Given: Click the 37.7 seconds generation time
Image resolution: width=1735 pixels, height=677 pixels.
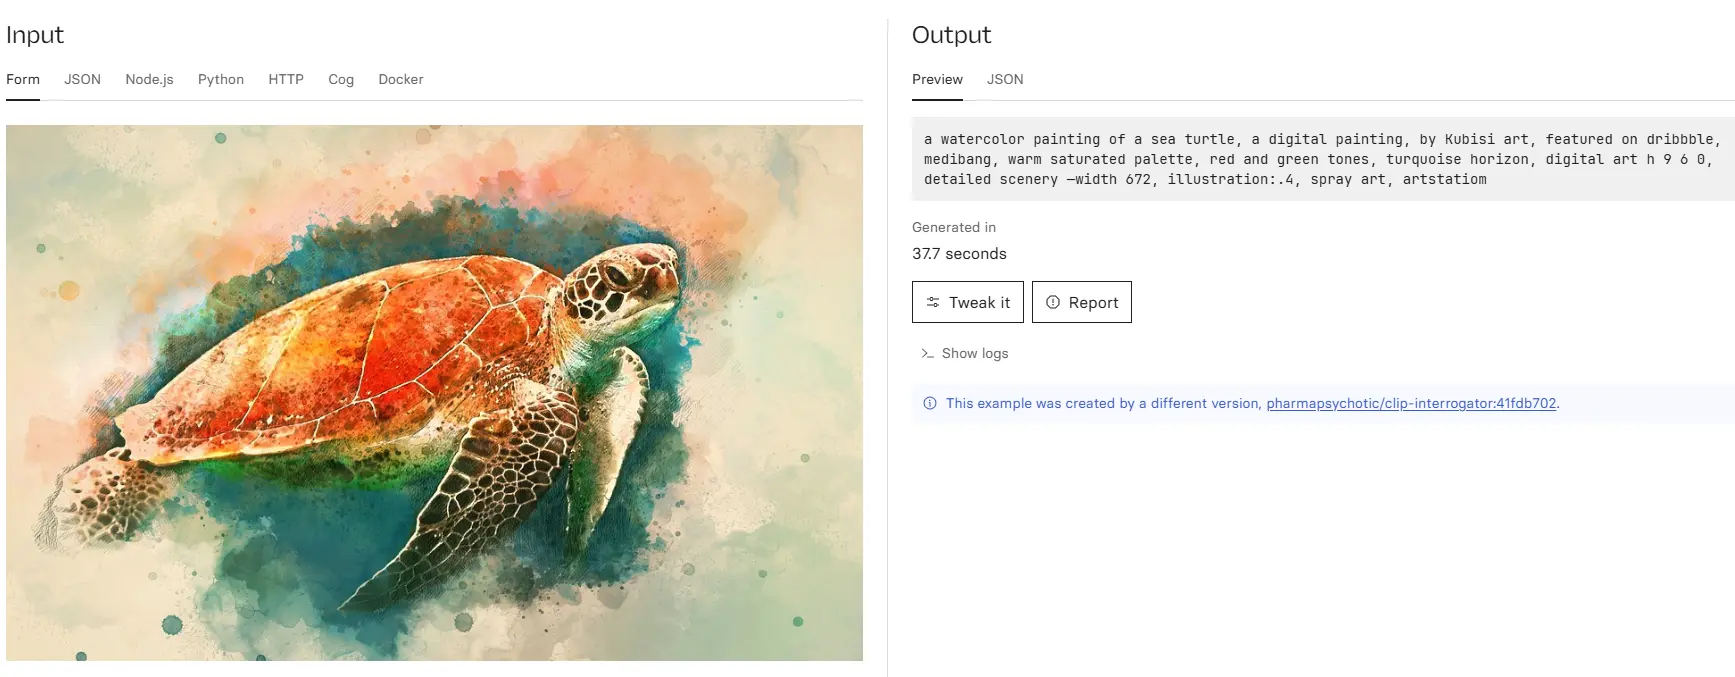Looking at the screenshot, I should tap(959, 254).
